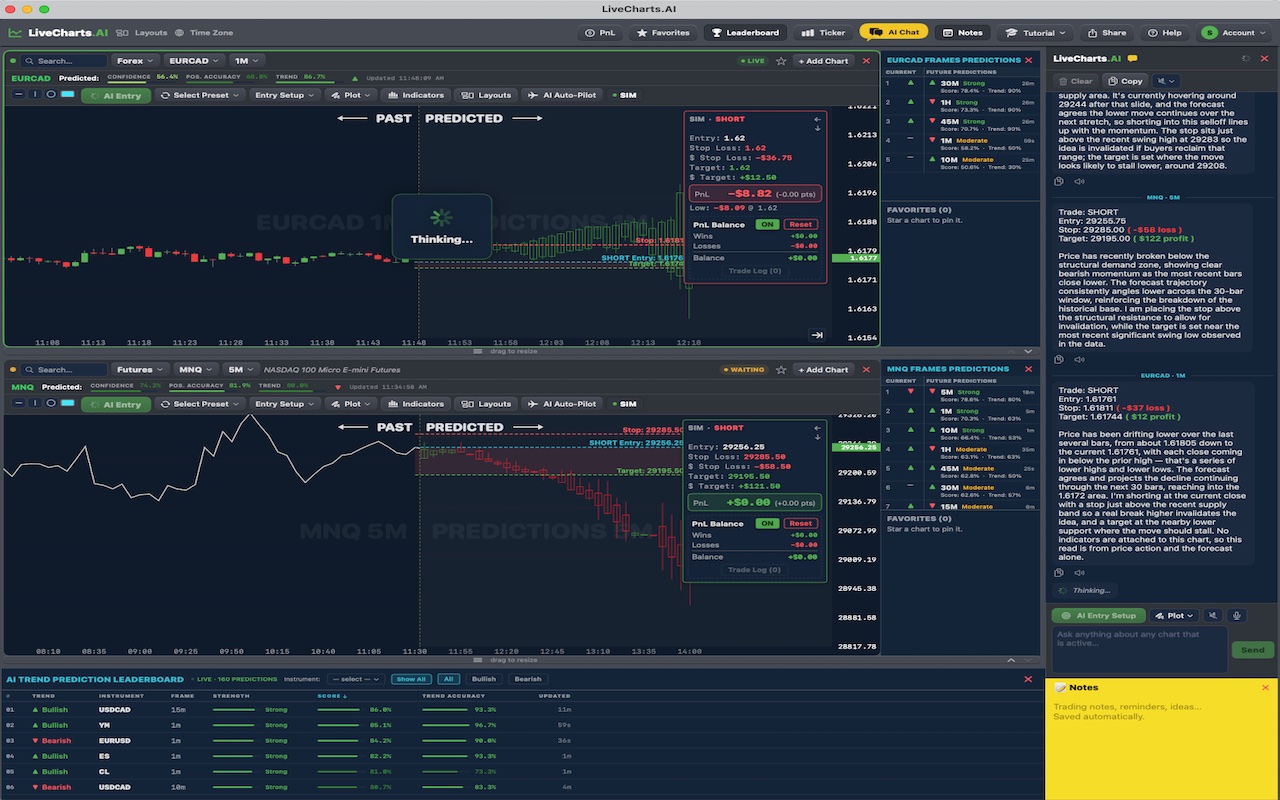Image resolution: width=1280 pixels, height=800 pixels.
Task: Open Favorites from the top bar
Action: click(x=665, y=33)
